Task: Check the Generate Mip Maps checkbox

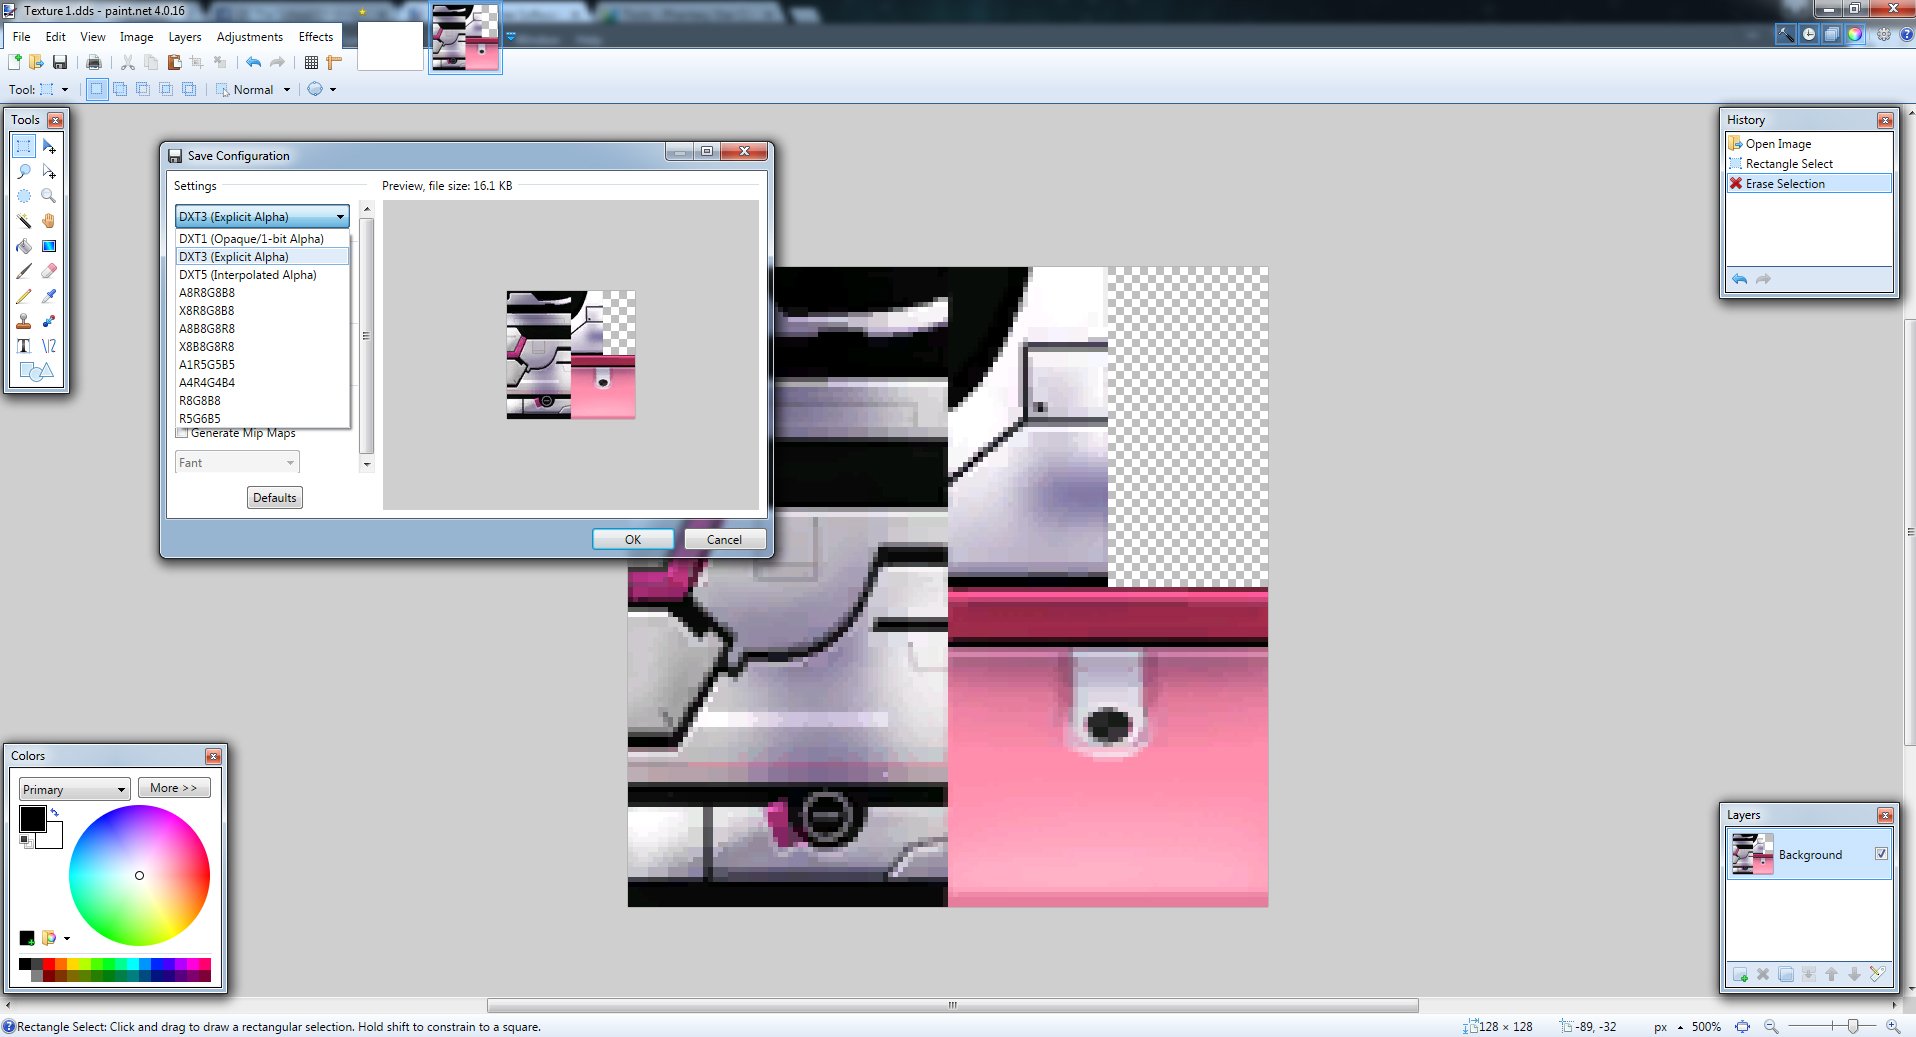Action: [182, 433]
